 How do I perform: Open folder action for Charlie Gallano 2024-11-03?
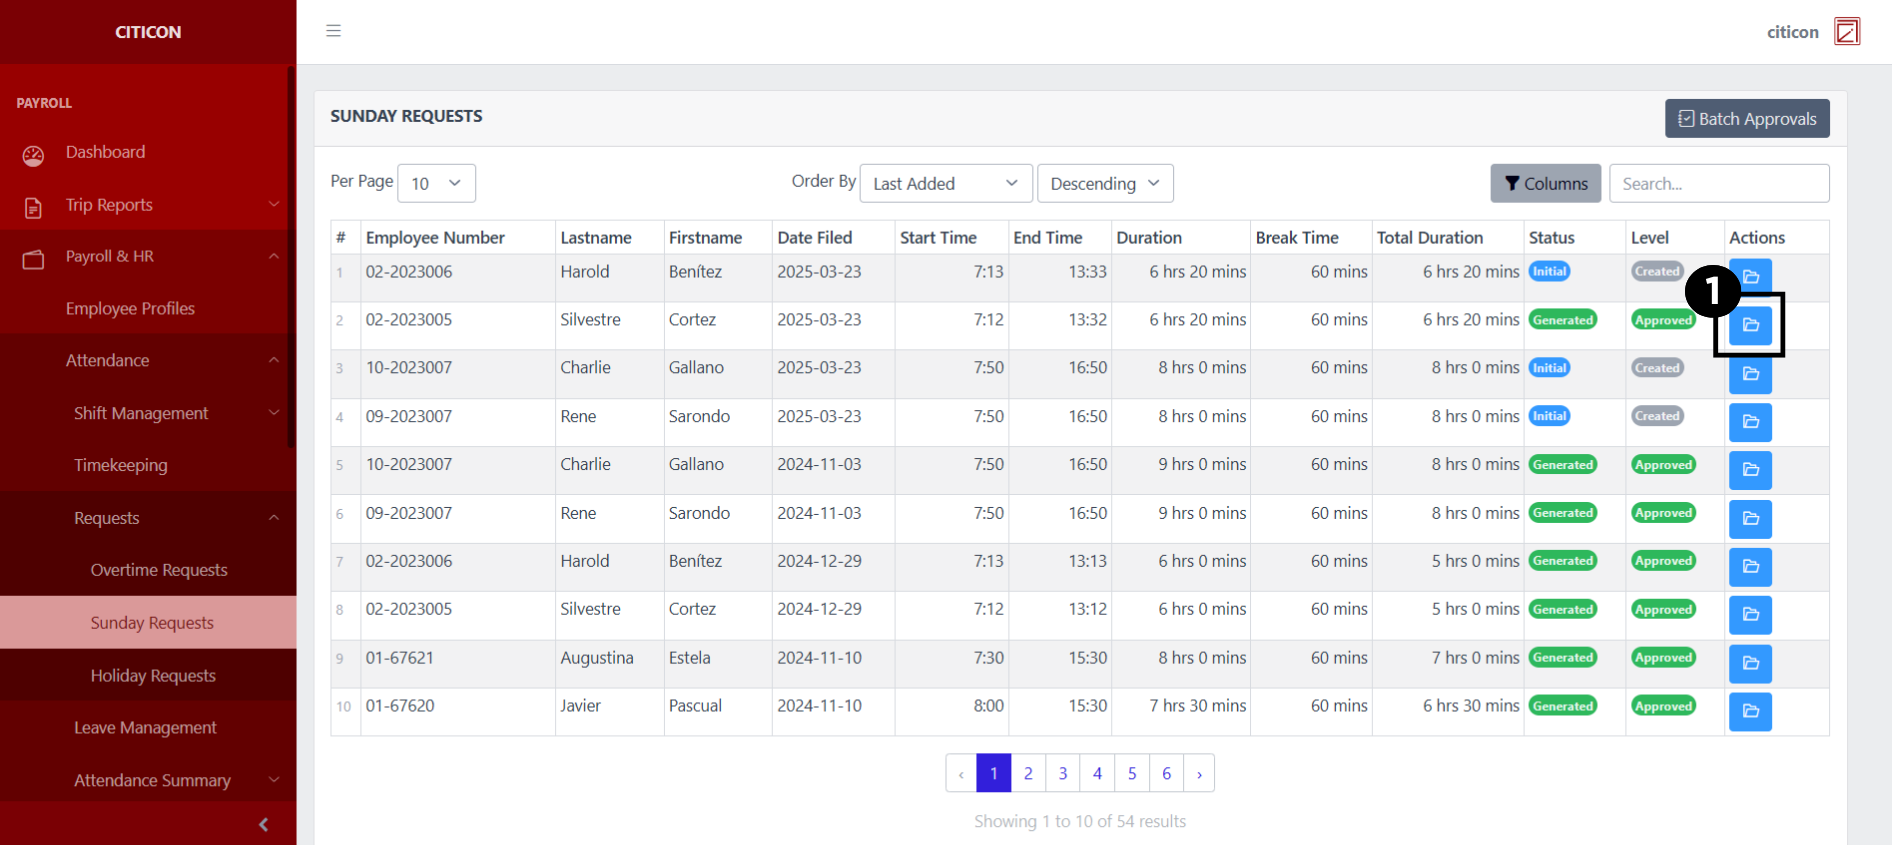pos(1750,470)
